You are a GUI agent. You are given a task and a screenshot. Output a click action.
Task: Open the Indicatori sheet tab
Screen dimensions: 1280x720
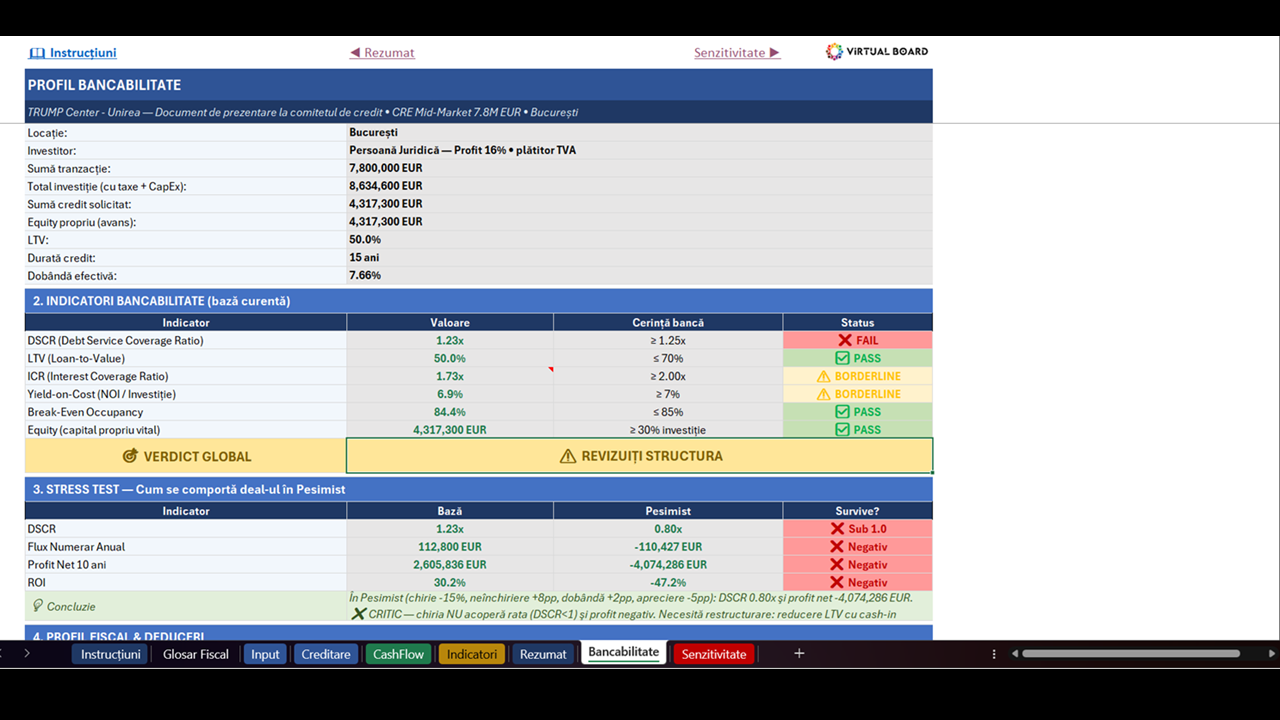[472, 654]
